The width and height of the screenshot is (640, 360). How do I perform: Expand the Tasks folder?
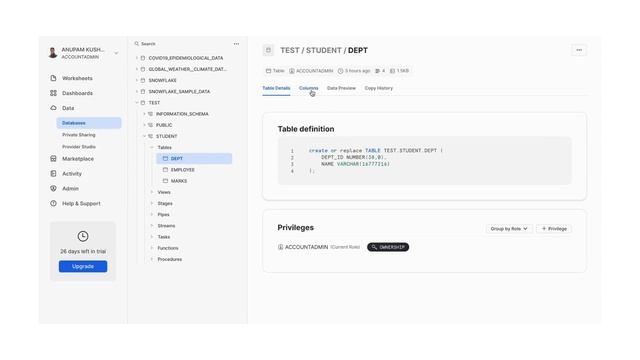click(151, 237)
